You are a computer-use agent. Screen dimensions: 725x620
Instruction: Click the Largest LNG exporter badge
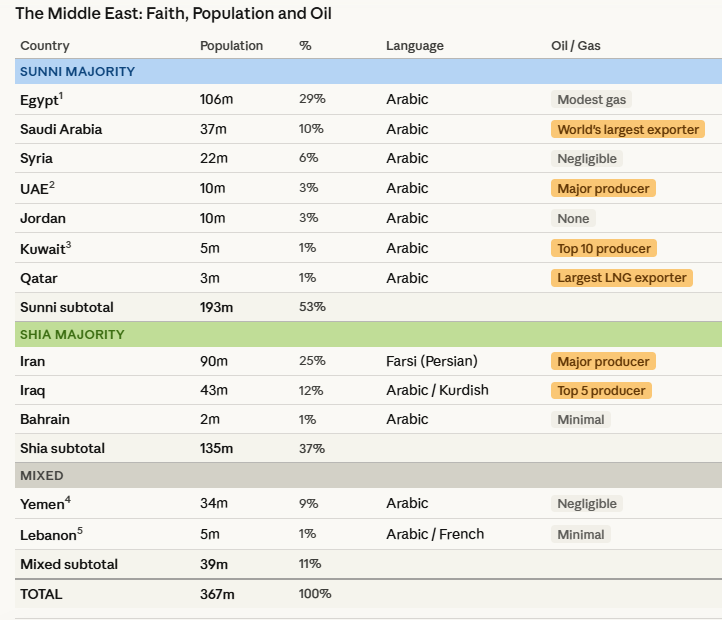621,277
